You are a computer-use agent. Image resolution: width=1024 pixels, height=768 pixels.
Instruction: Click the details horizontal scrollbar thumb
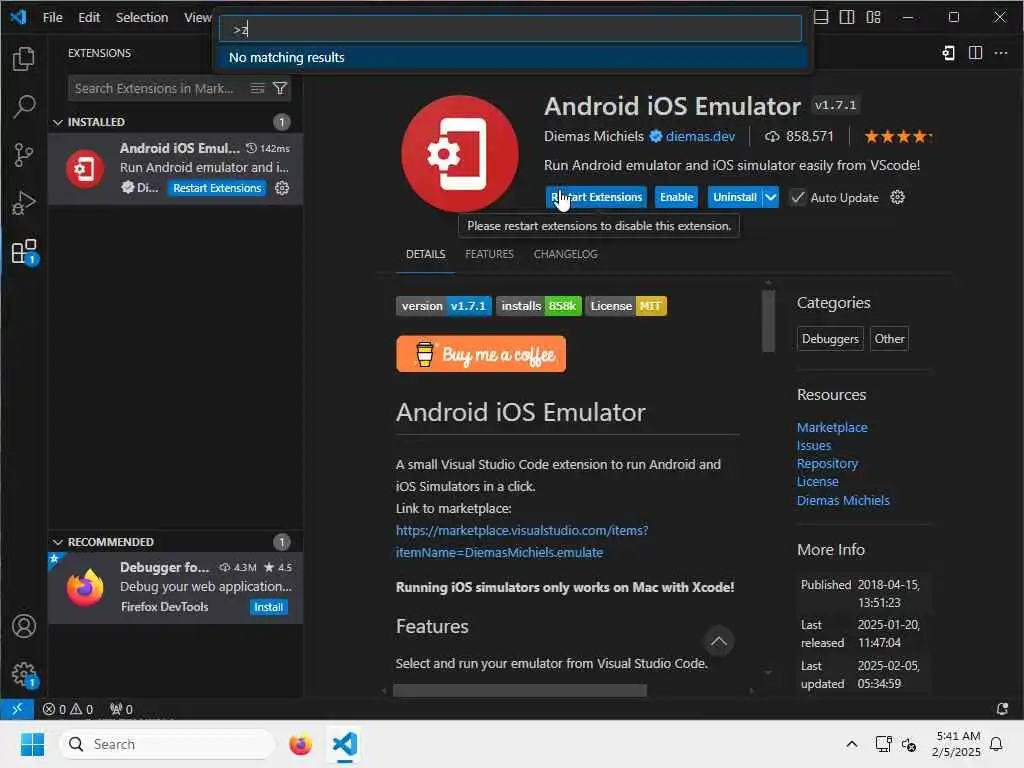(x=520, y=690)
